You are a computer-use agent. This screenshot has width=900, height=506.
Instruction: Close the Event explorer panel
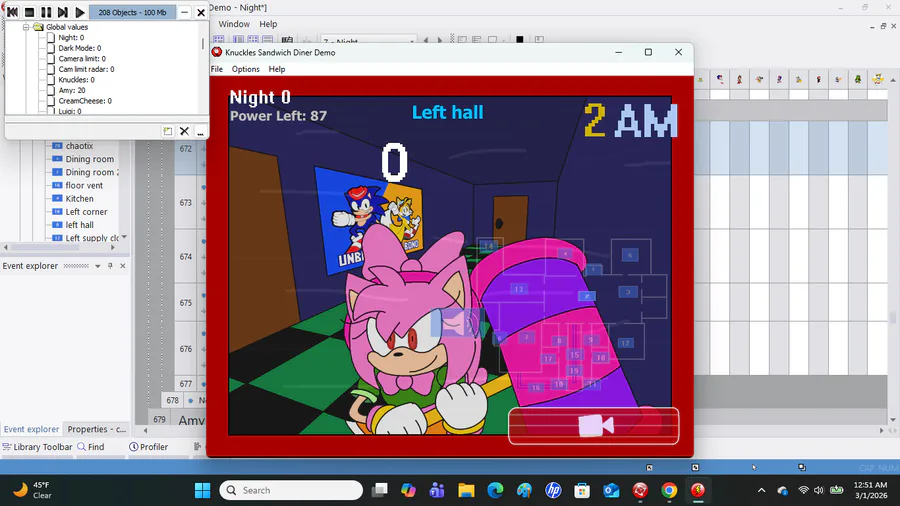(123, 266)
